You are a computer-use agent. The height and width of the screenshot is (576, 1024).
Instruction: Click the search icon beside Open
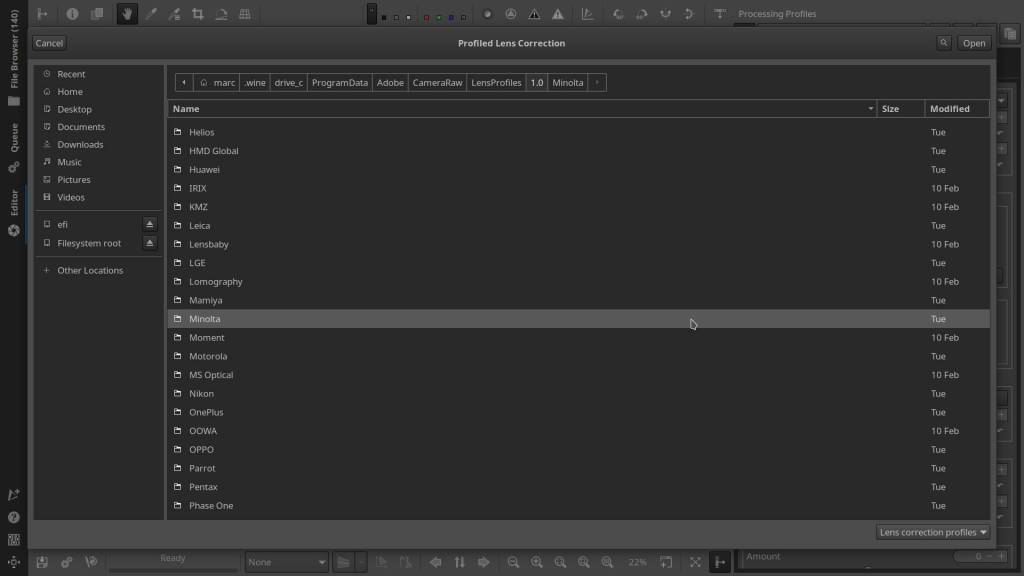pos(944,43)
